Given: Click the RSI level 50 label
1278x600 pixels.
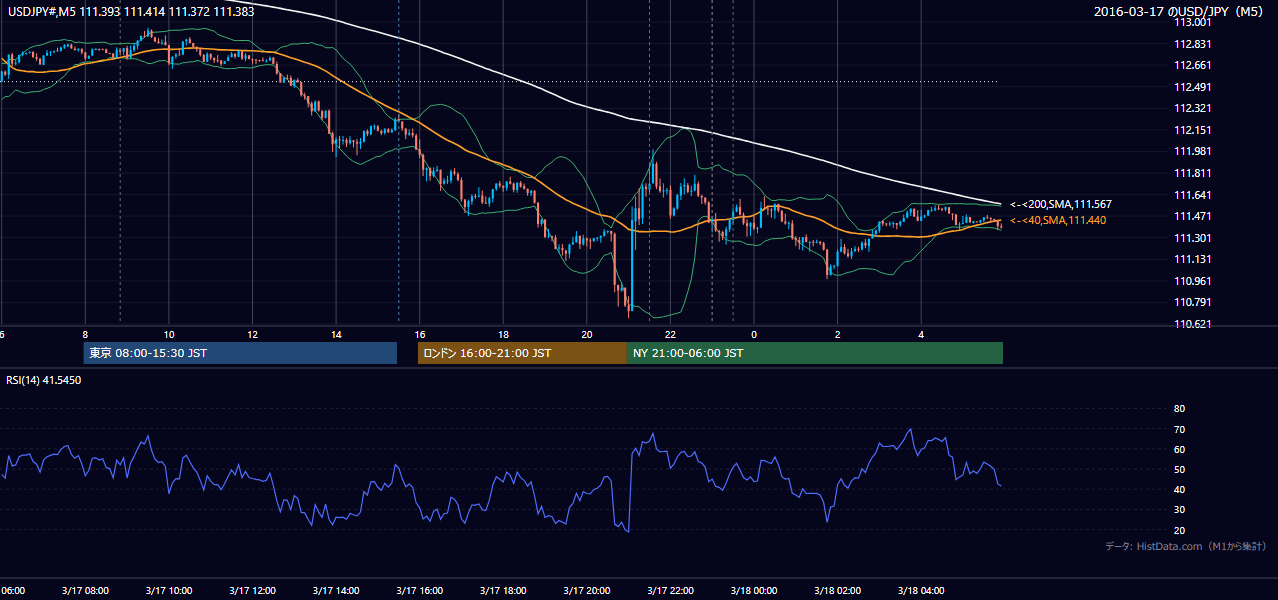Looking at the screenshot, I should click(1179, 469).
